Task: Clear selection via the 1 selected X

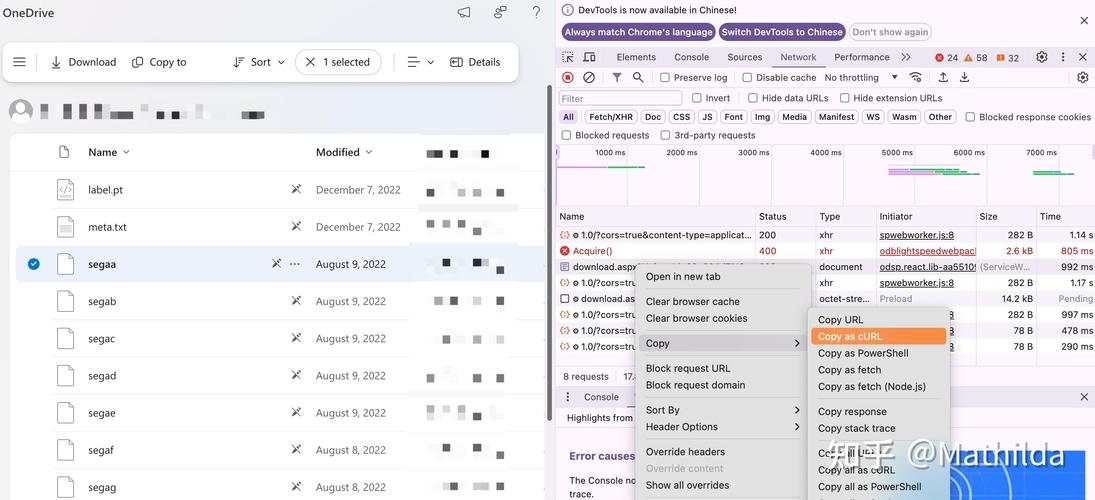Action: (311, 62)
